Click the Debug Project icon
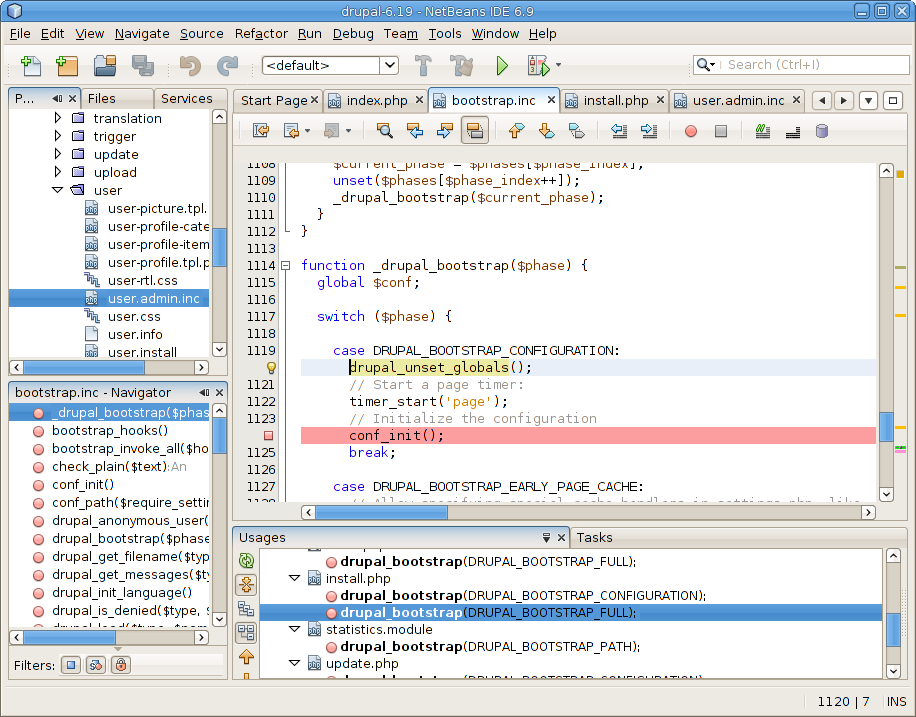The height and width of the screenshot is (717, 916). pos(539,65)
